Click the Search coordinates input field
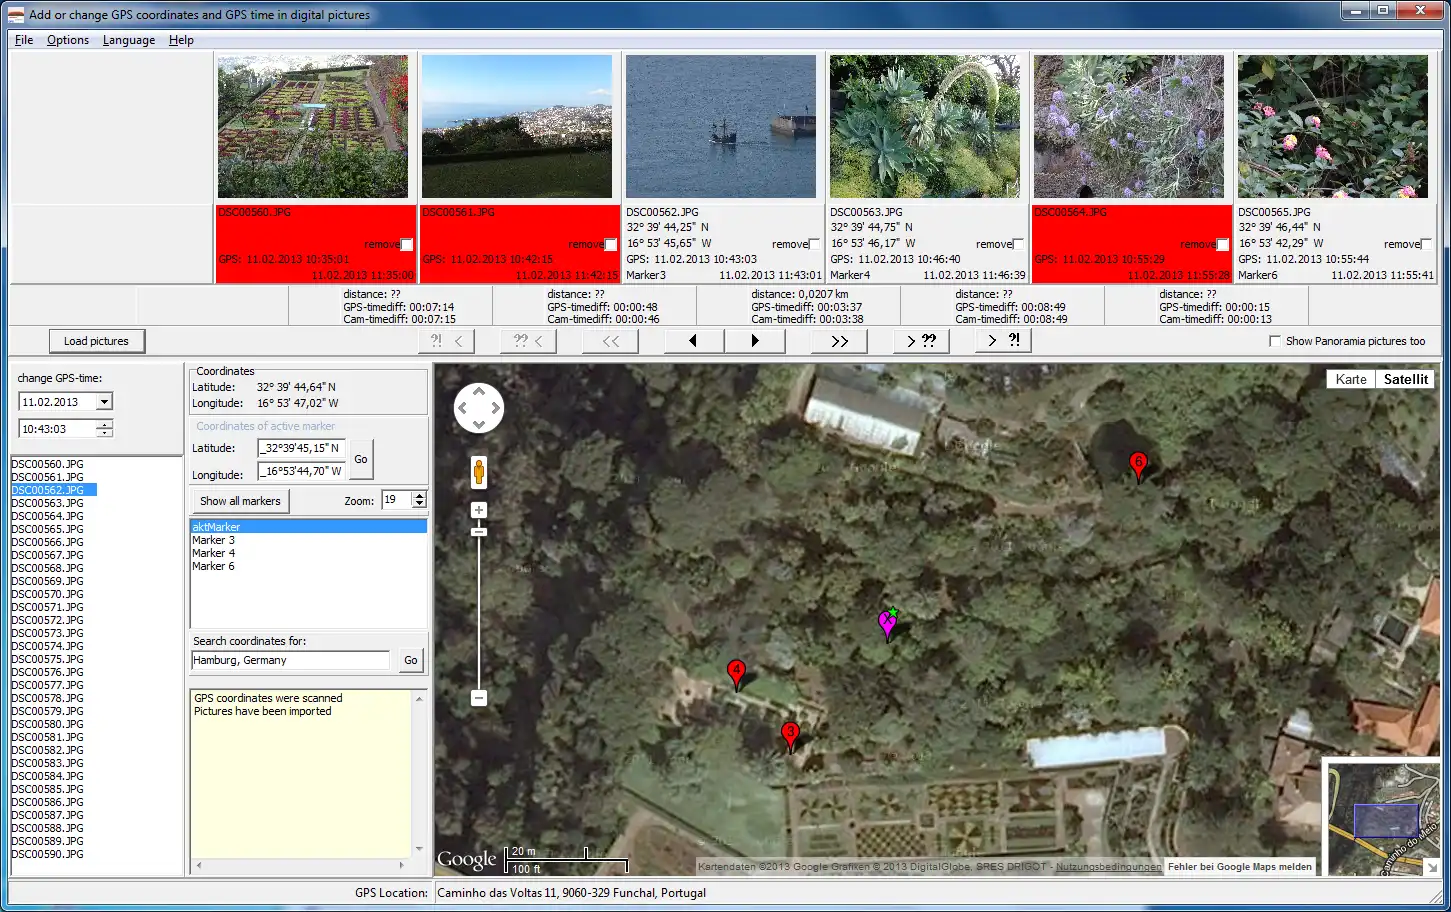This screenshot has width=1451, height=912. click(x=290, y=660)
